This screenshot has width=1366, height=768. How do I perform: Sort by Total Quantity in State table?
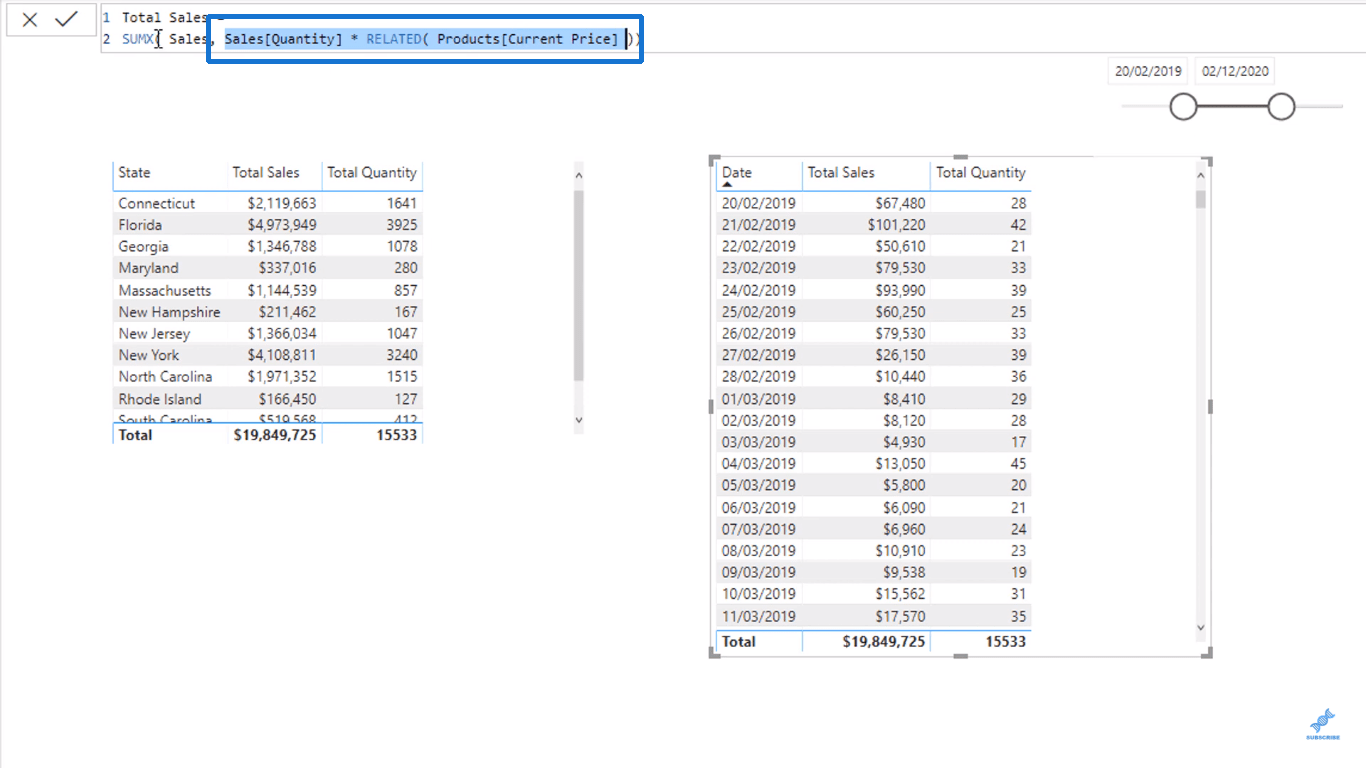coord(372,172)
